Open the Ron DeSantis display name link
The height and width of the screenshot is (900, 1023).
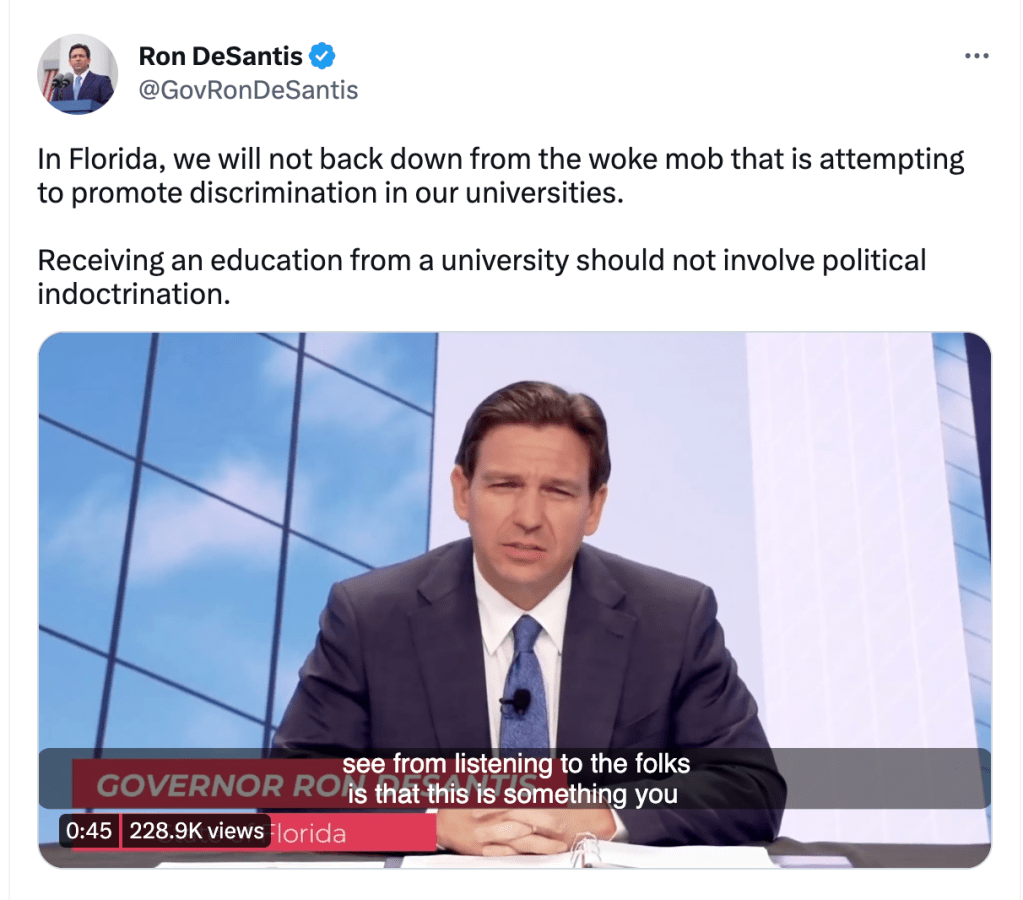[221, 56]
